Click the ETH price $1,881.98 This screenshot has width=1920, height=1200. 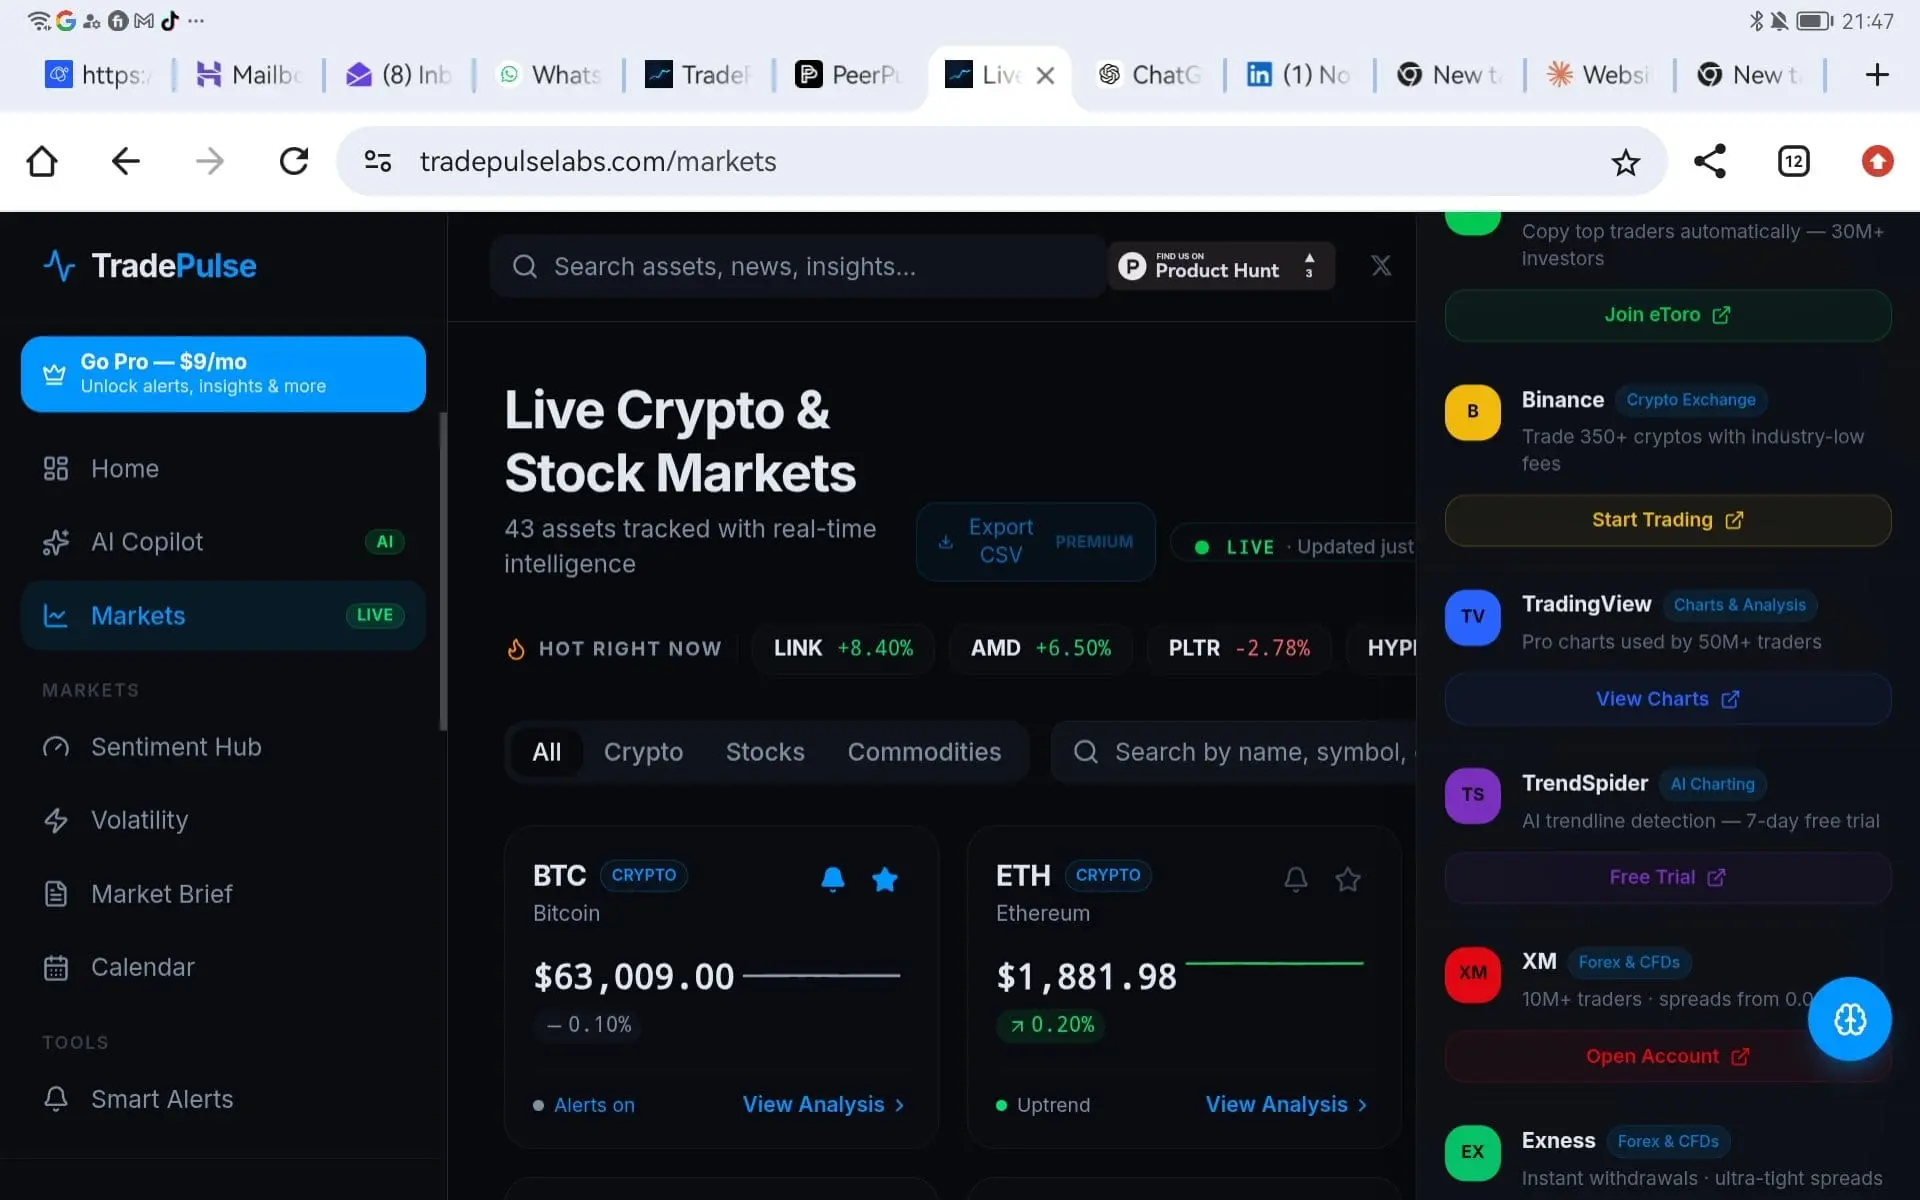pos(1086,977)
